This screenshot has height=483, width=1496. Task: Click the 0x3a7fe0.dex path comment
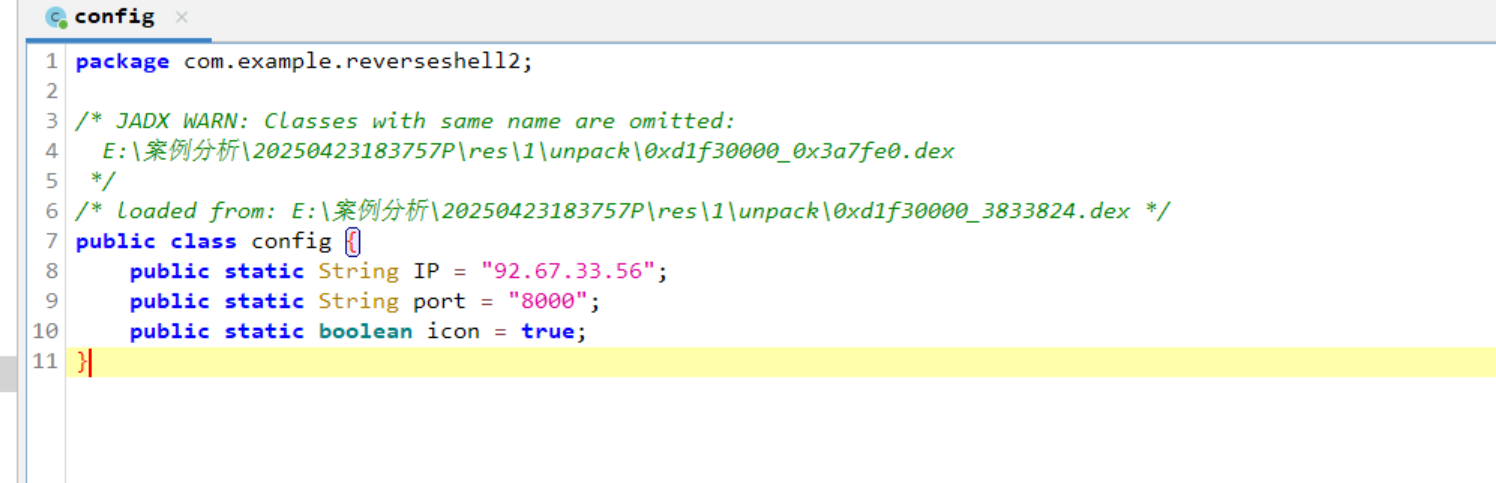(x=528, y=151)
